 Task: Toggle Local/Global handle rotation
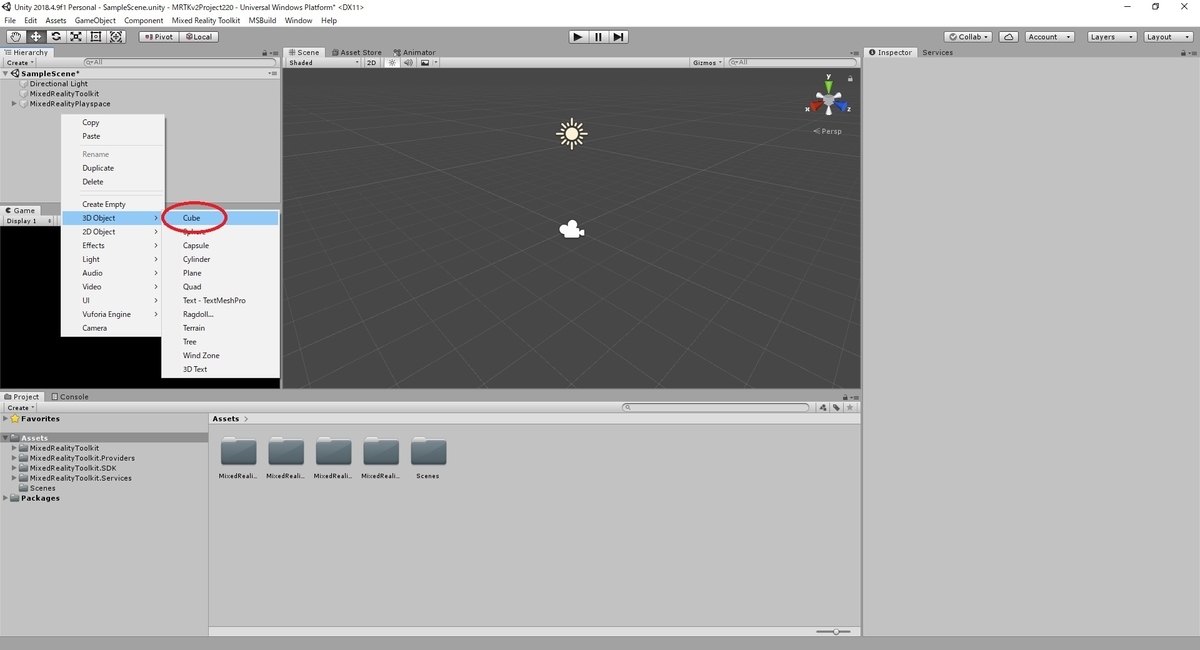tap(198, 37)
